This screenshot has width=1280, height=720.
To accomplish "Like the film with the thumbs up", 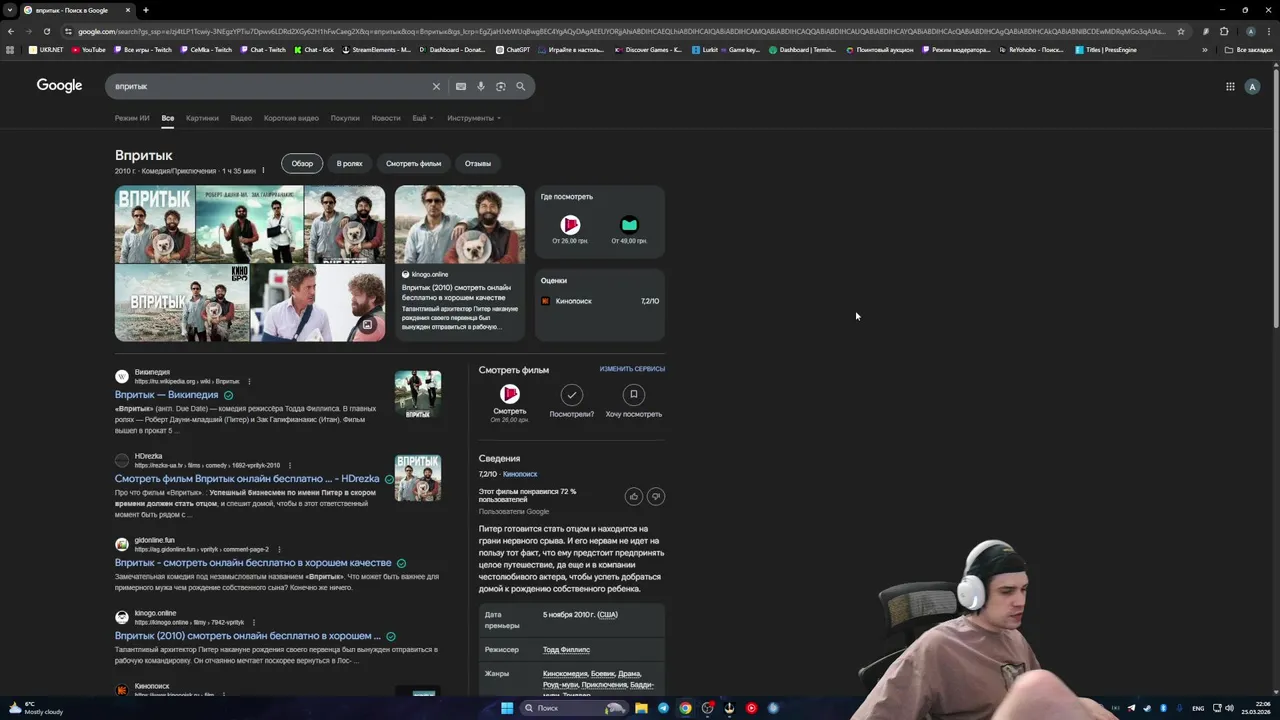I will pyautogui.click(x=633, y=496).
